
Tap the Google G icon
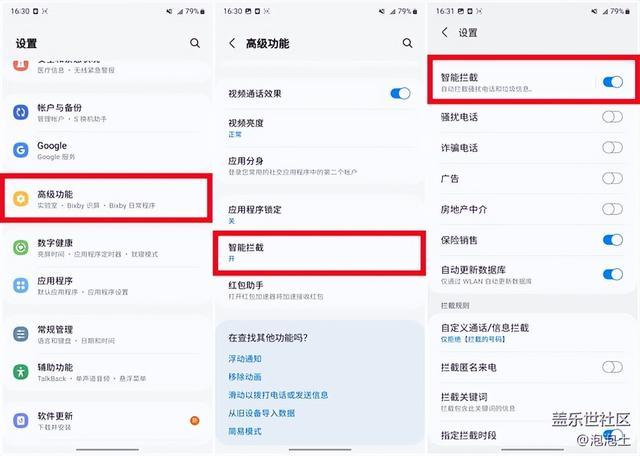coord(21,150)
